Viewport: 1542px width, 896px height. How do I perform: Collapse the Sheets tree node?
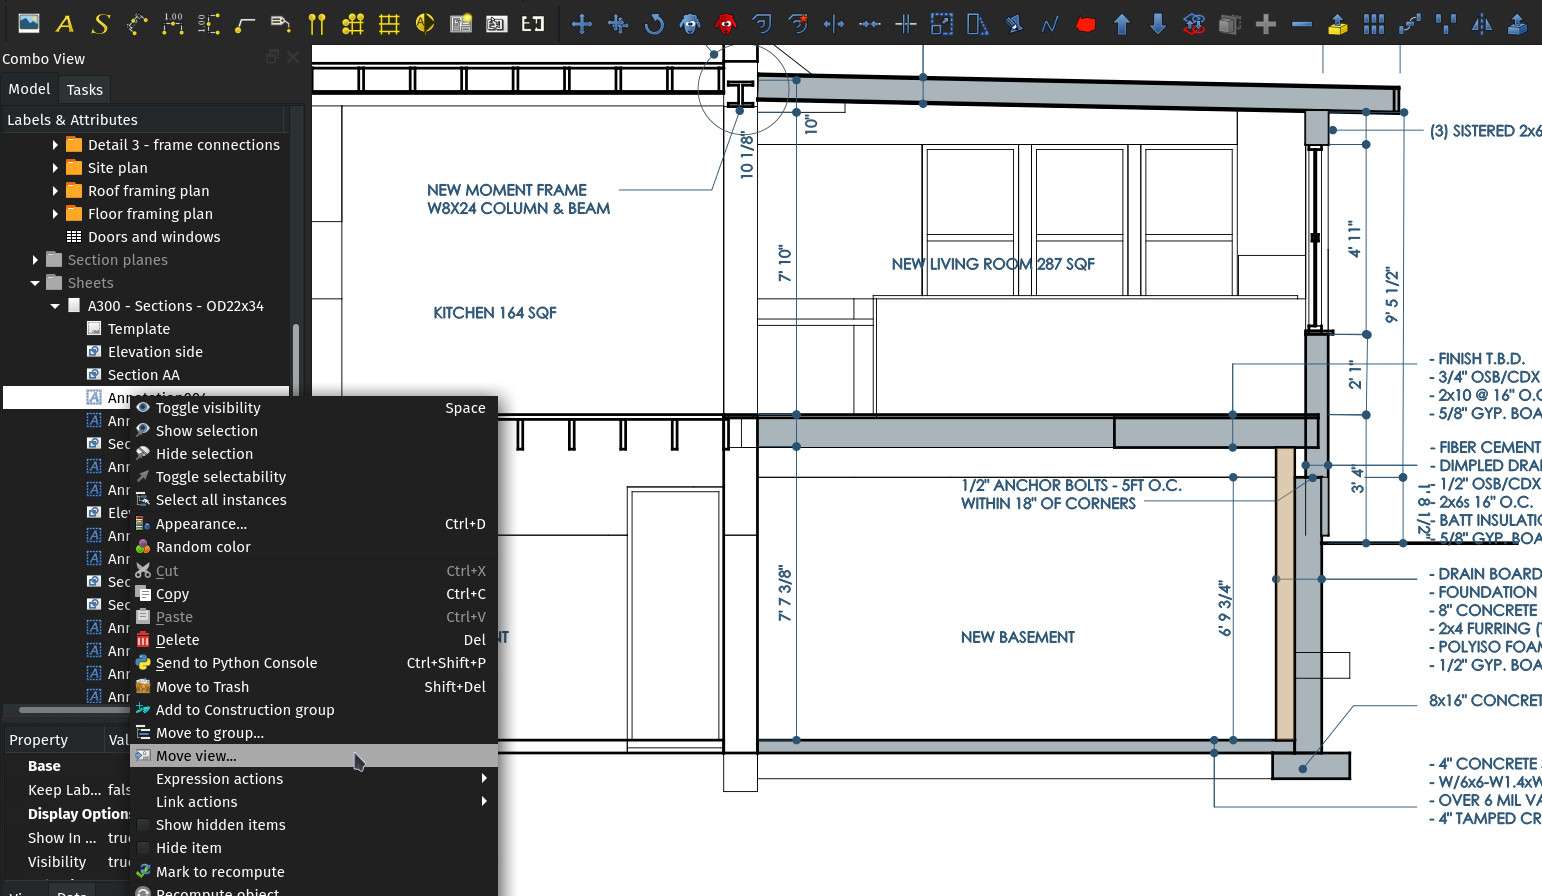tap(34, 282)
